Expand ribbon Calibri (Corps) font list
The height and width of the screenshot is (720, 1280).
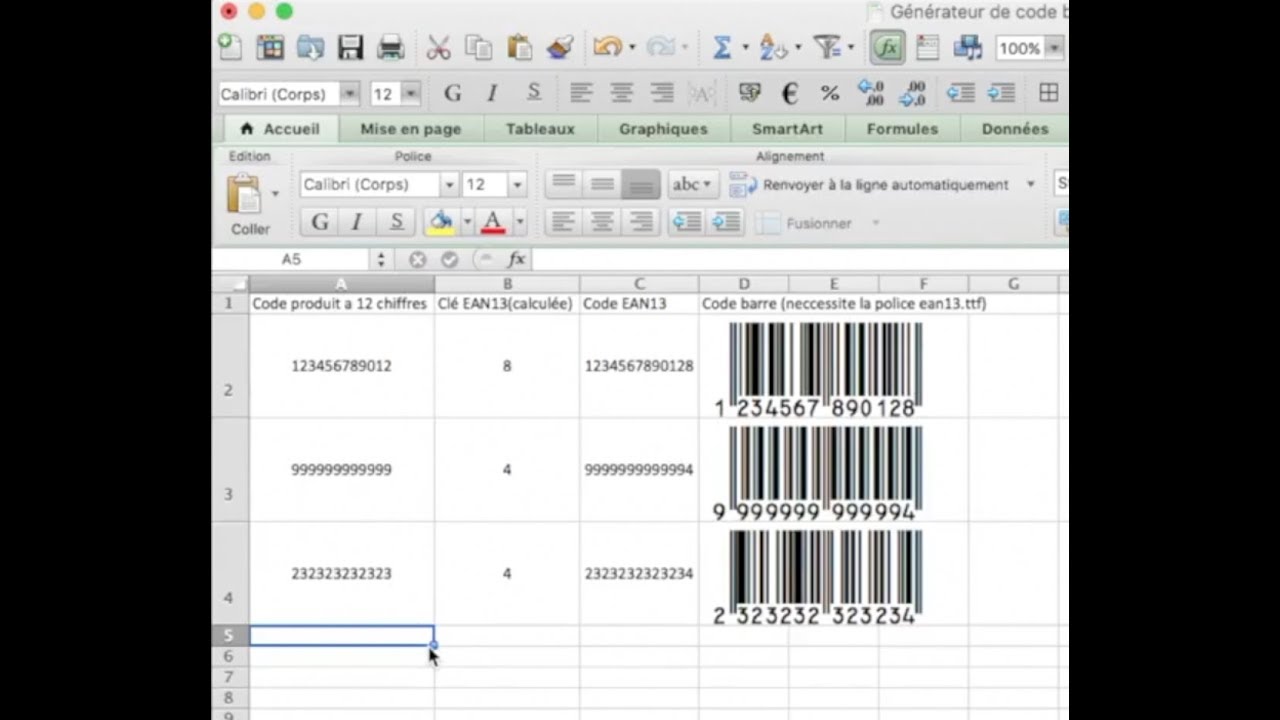[x=449, y=185]
